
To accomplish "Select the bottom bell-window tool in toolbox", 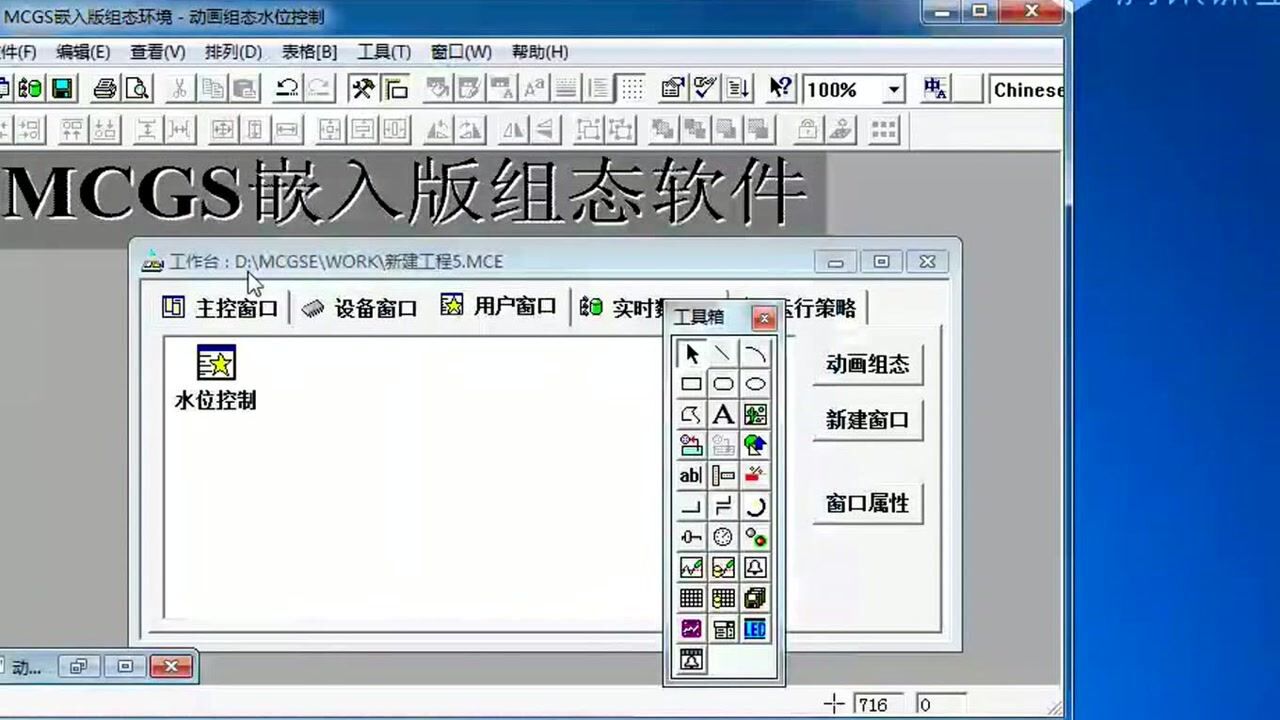I will tap(691, 660).
